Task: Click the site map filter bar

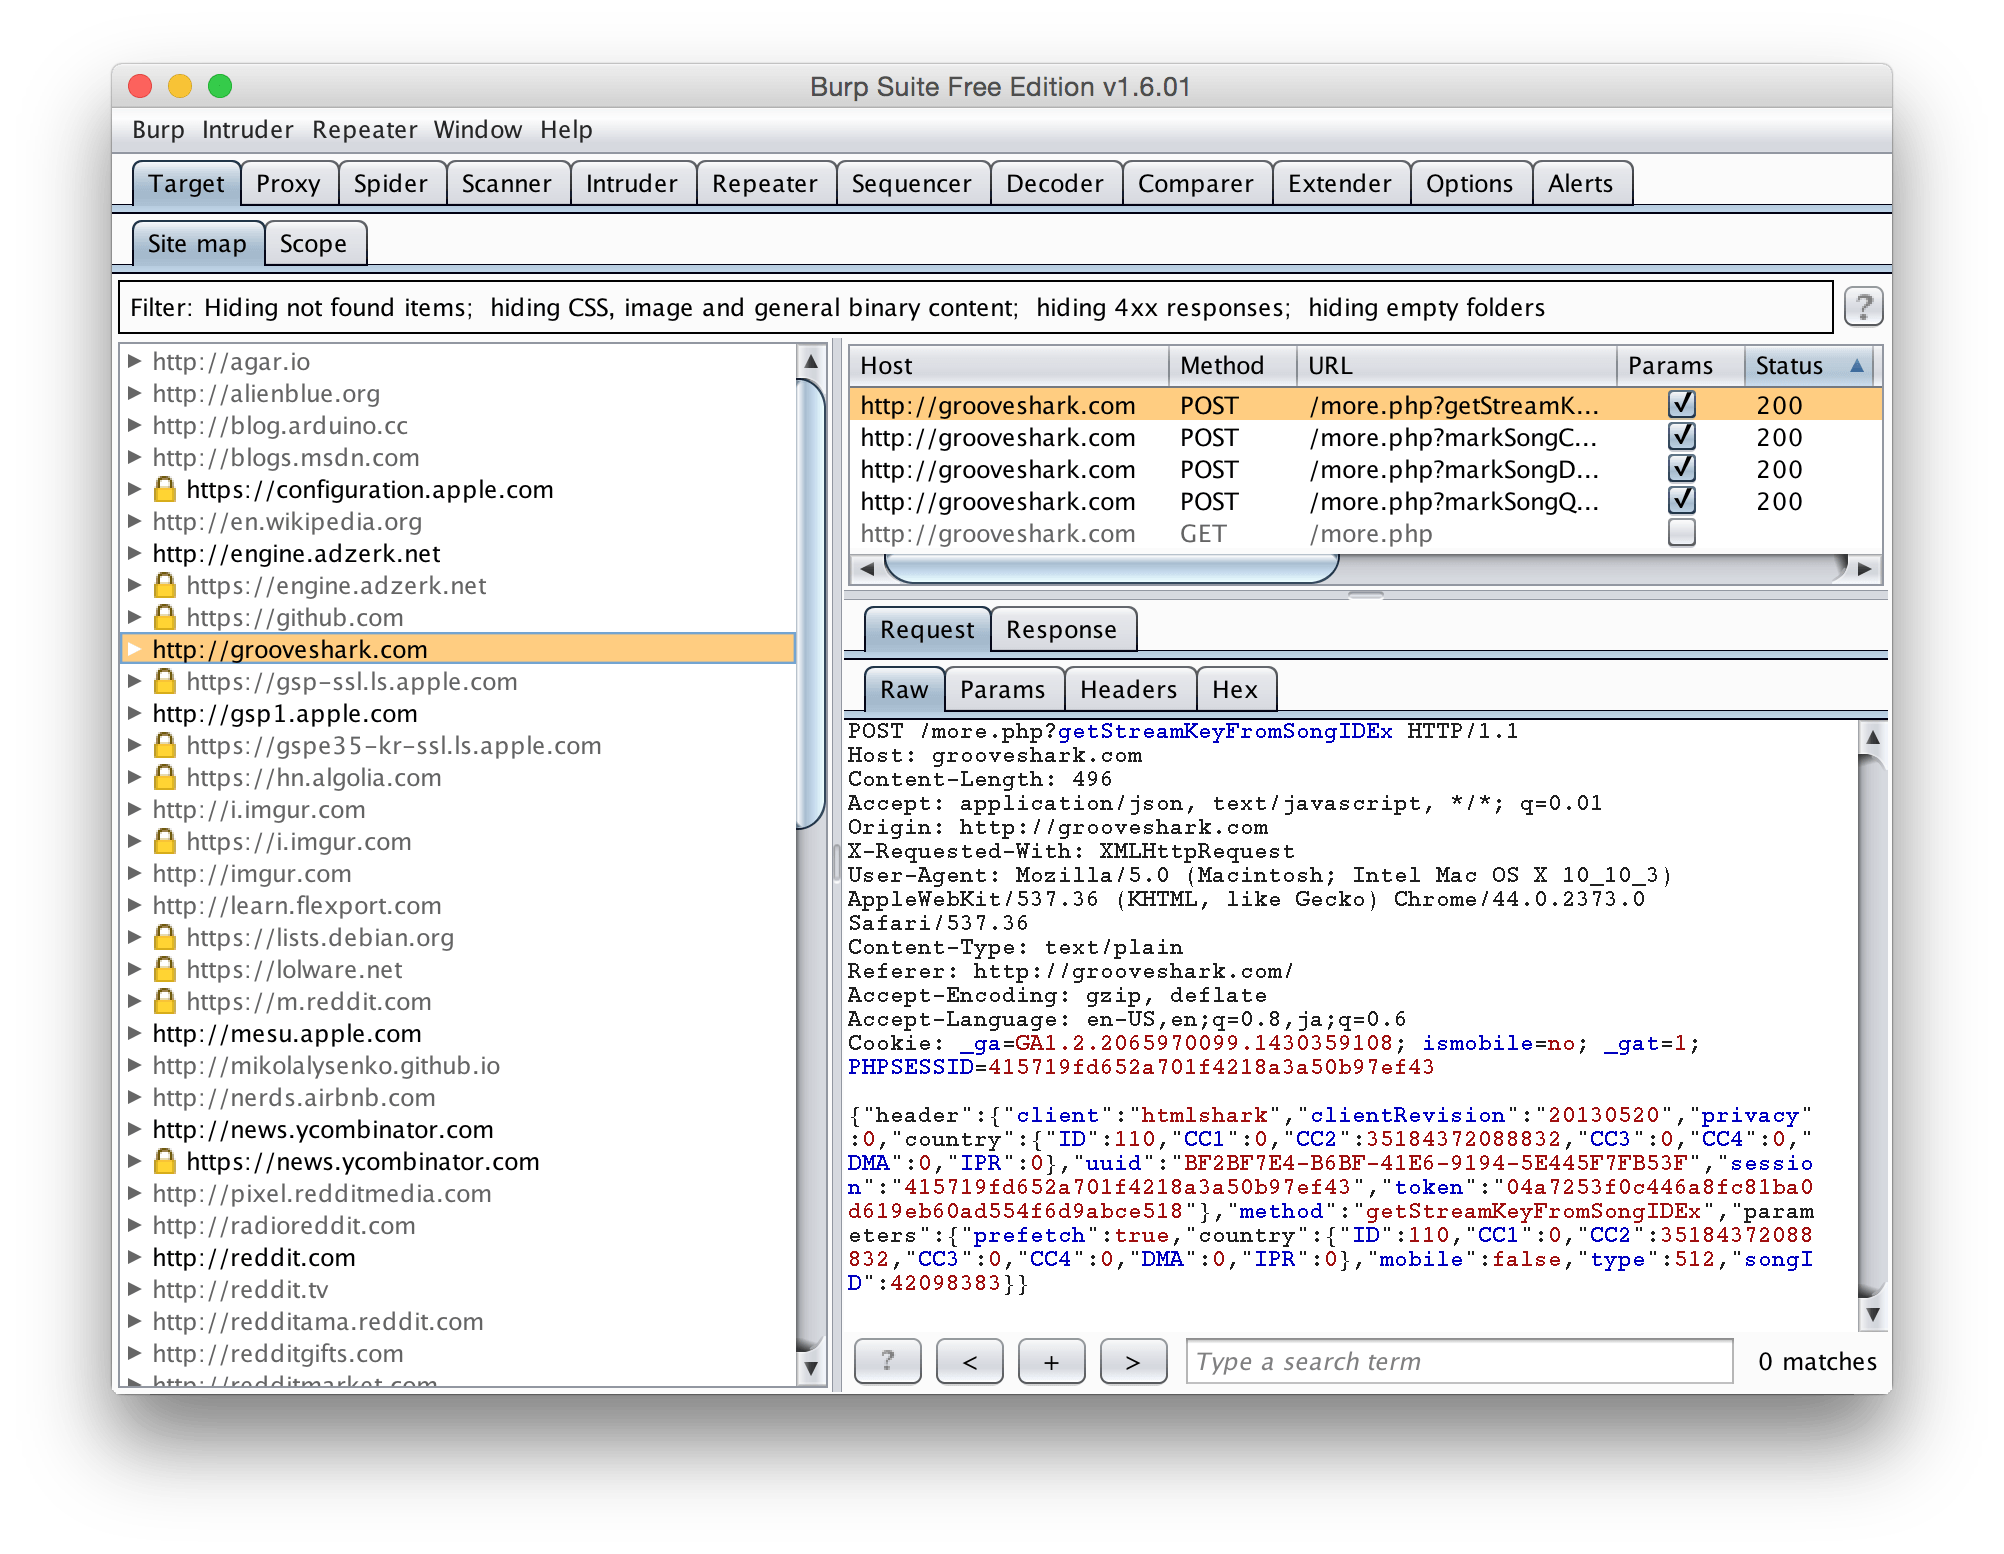Action: point(975,307)
